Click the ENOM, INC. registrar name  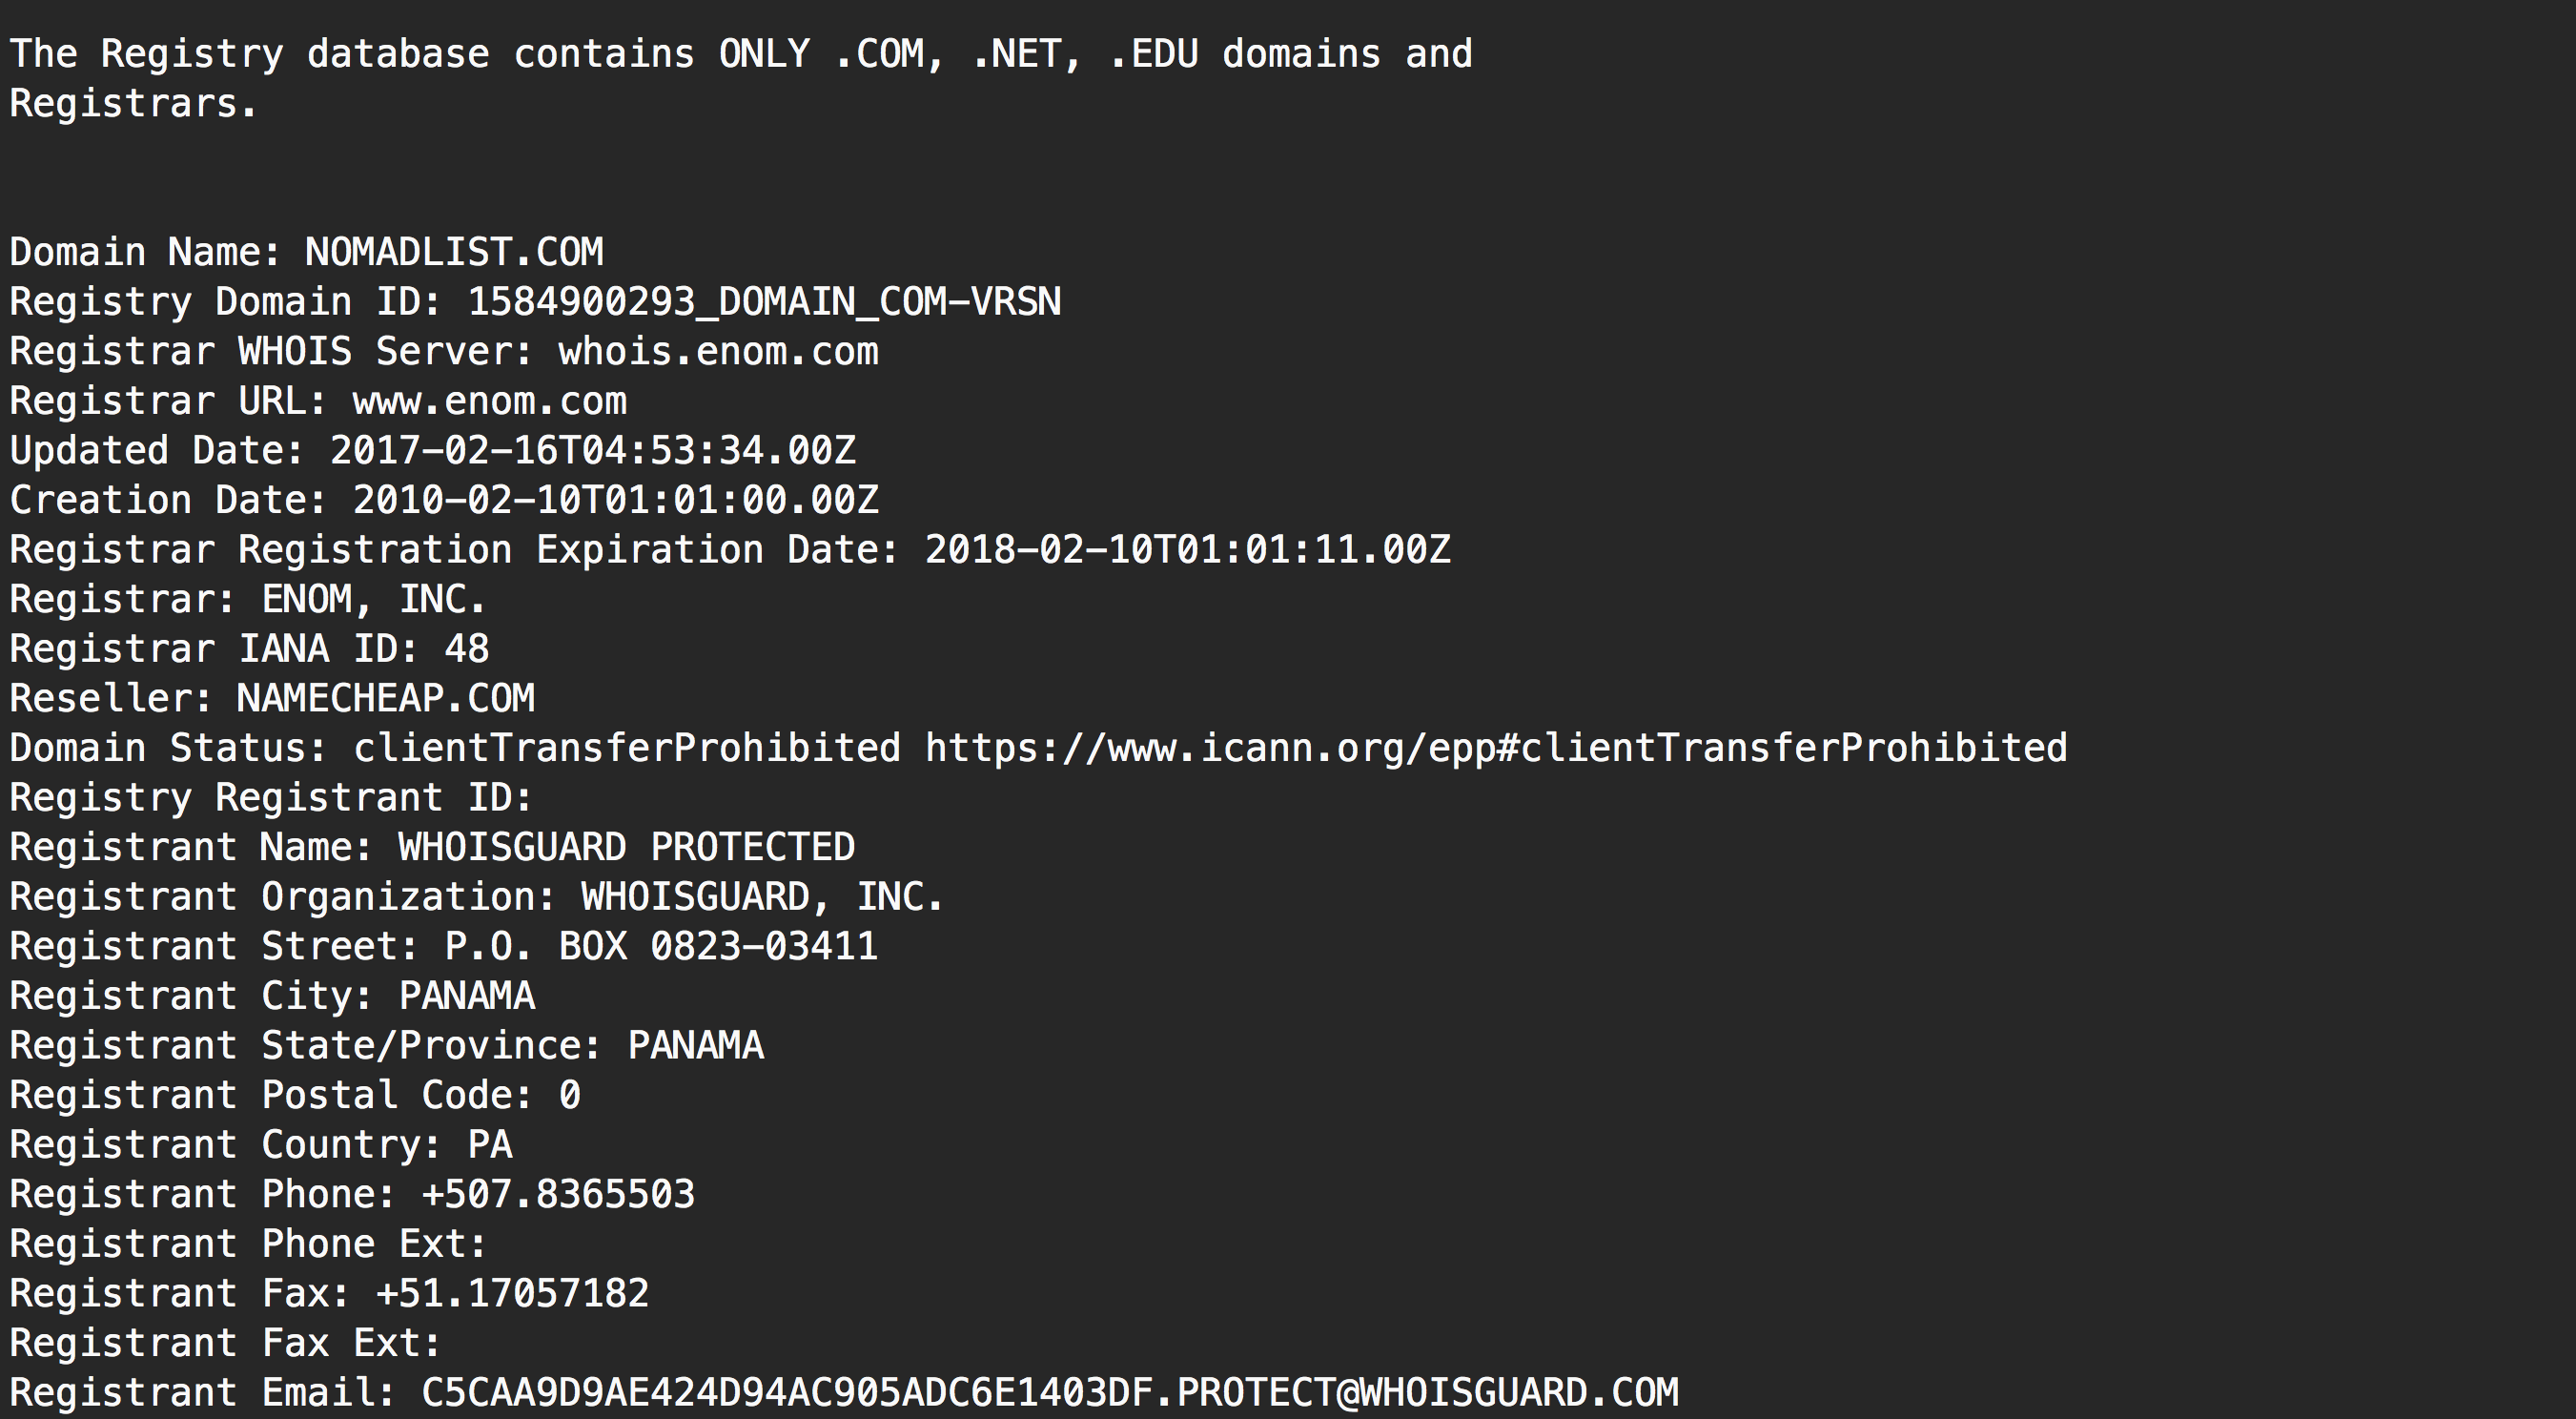[373, 599]
